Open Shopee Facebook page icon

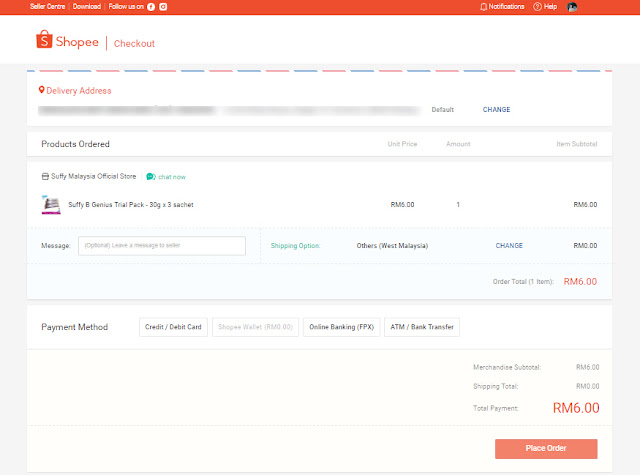point(151,7)
